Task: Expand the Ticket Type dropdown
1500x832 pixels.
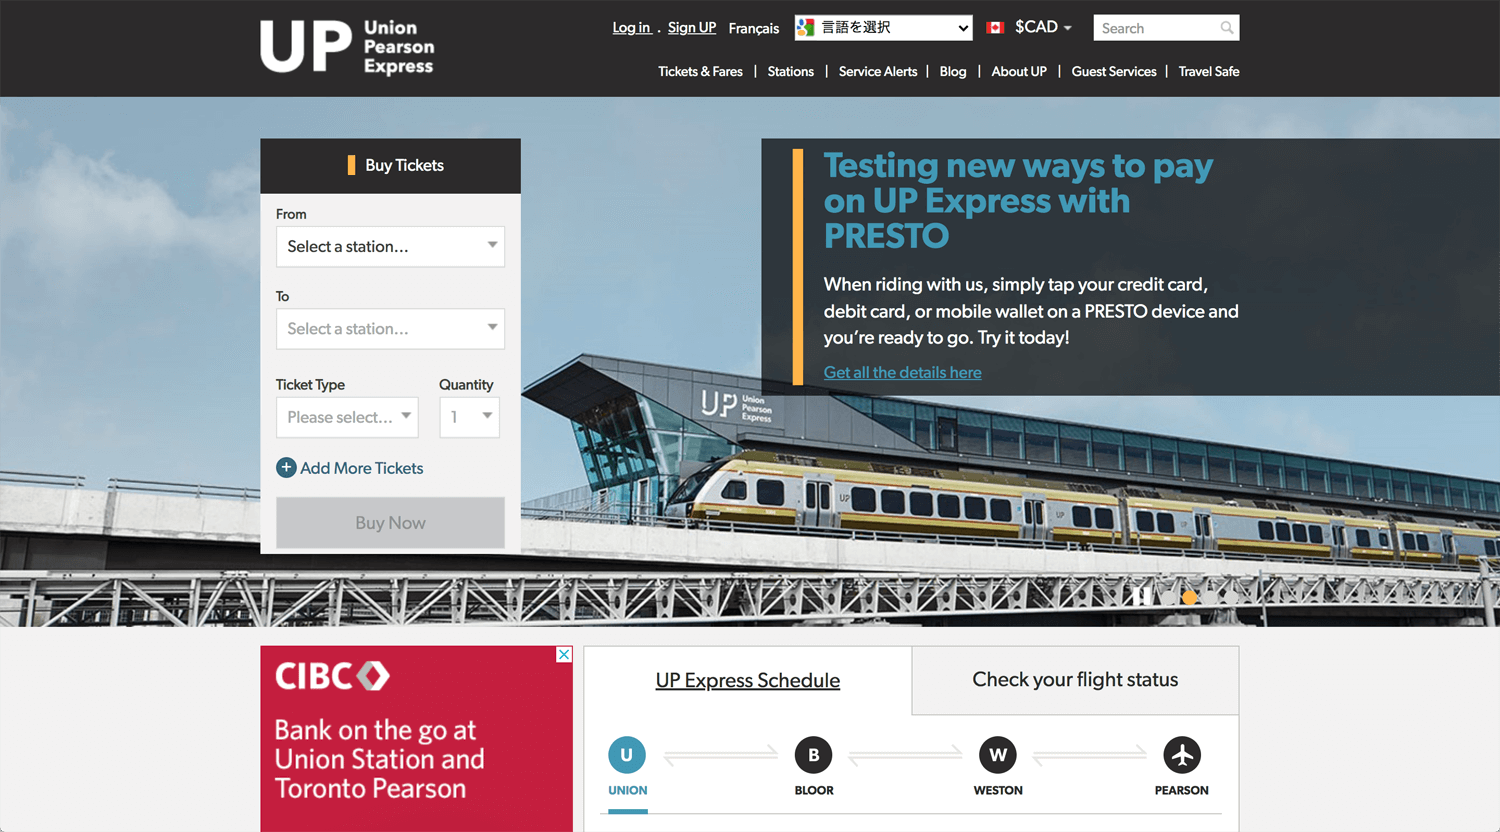Action: 347,417
